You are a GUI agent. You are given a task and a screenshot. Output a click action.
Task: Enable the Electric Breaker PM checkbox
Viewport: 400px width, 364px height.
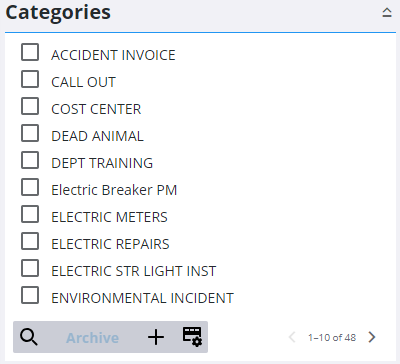click(x=30, y=187)
